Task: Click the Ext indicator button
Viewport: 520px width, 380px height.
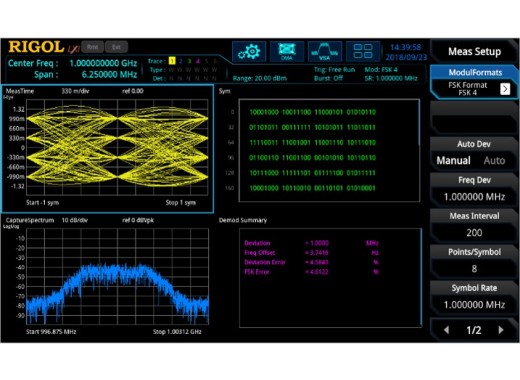Action: [x=116, y=47]
